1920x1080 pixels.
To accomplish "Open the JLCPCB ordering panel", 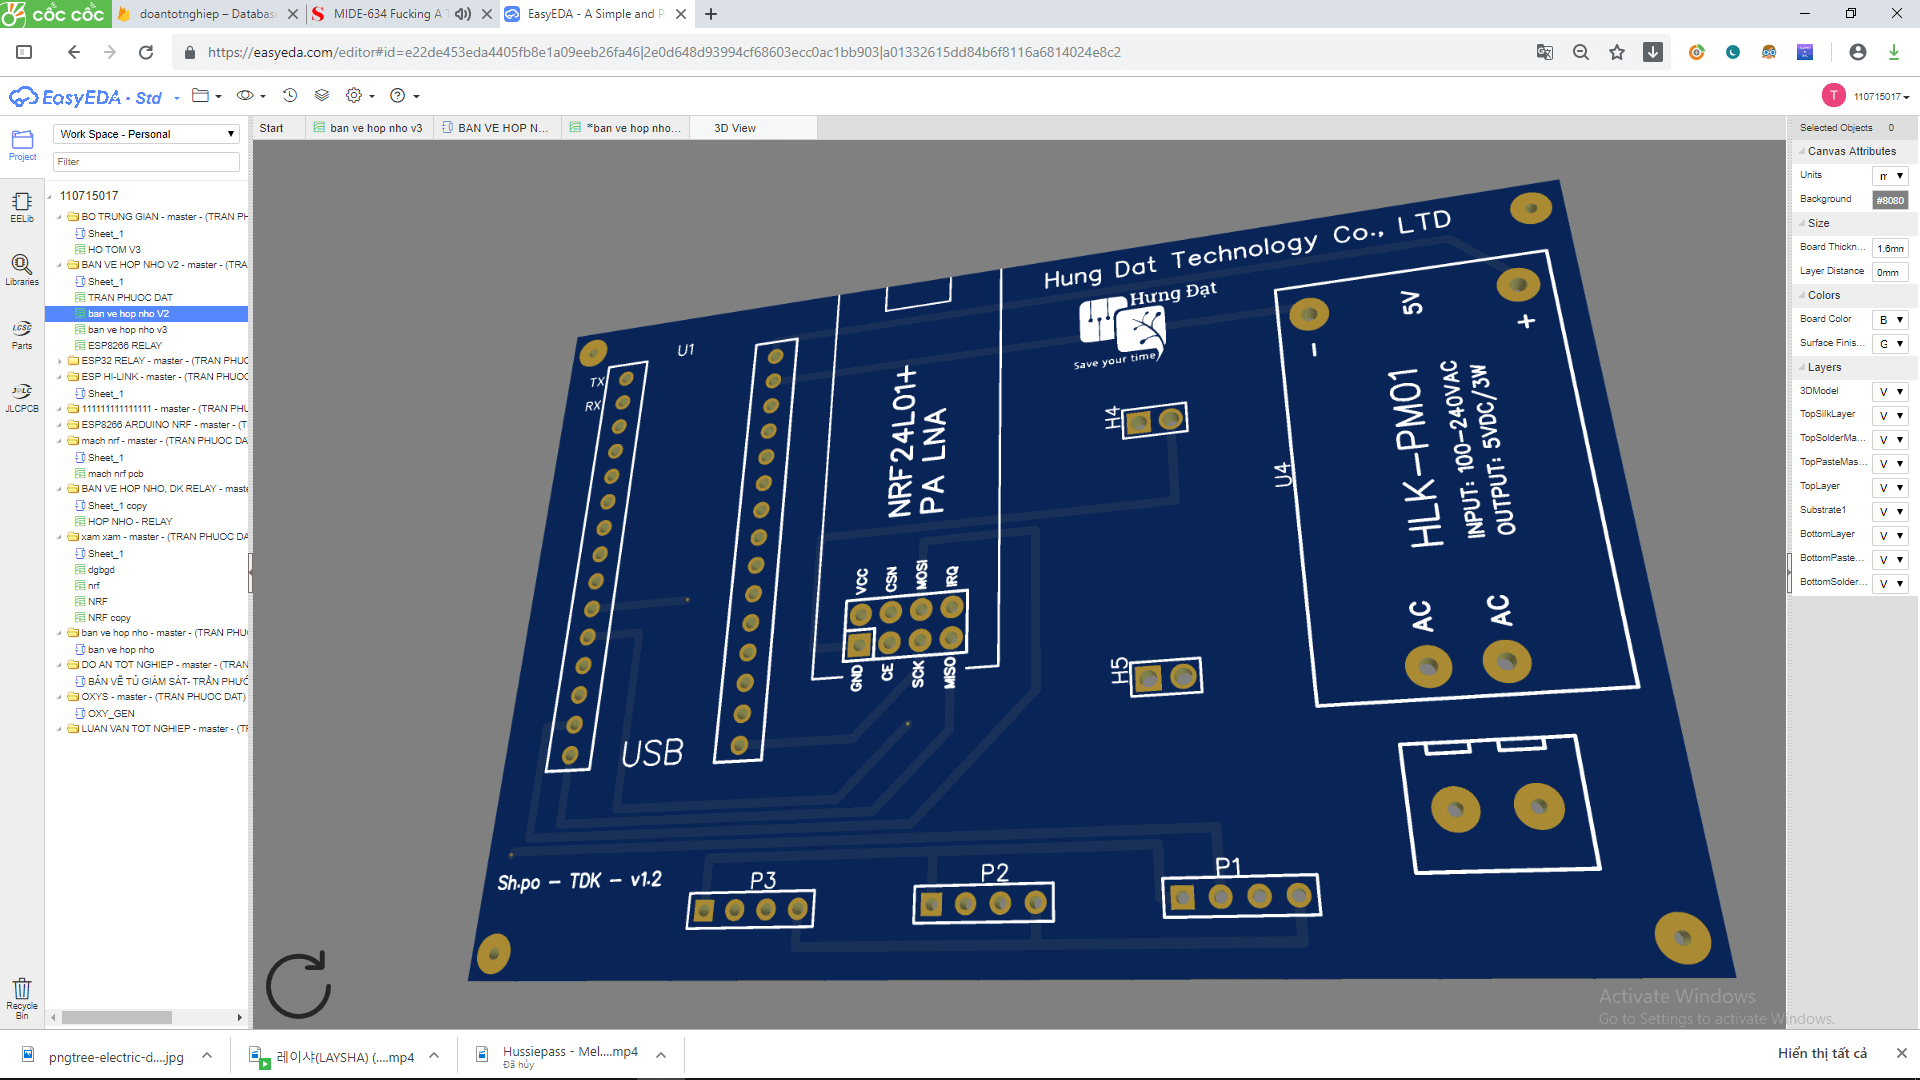I will click(22, 397).
